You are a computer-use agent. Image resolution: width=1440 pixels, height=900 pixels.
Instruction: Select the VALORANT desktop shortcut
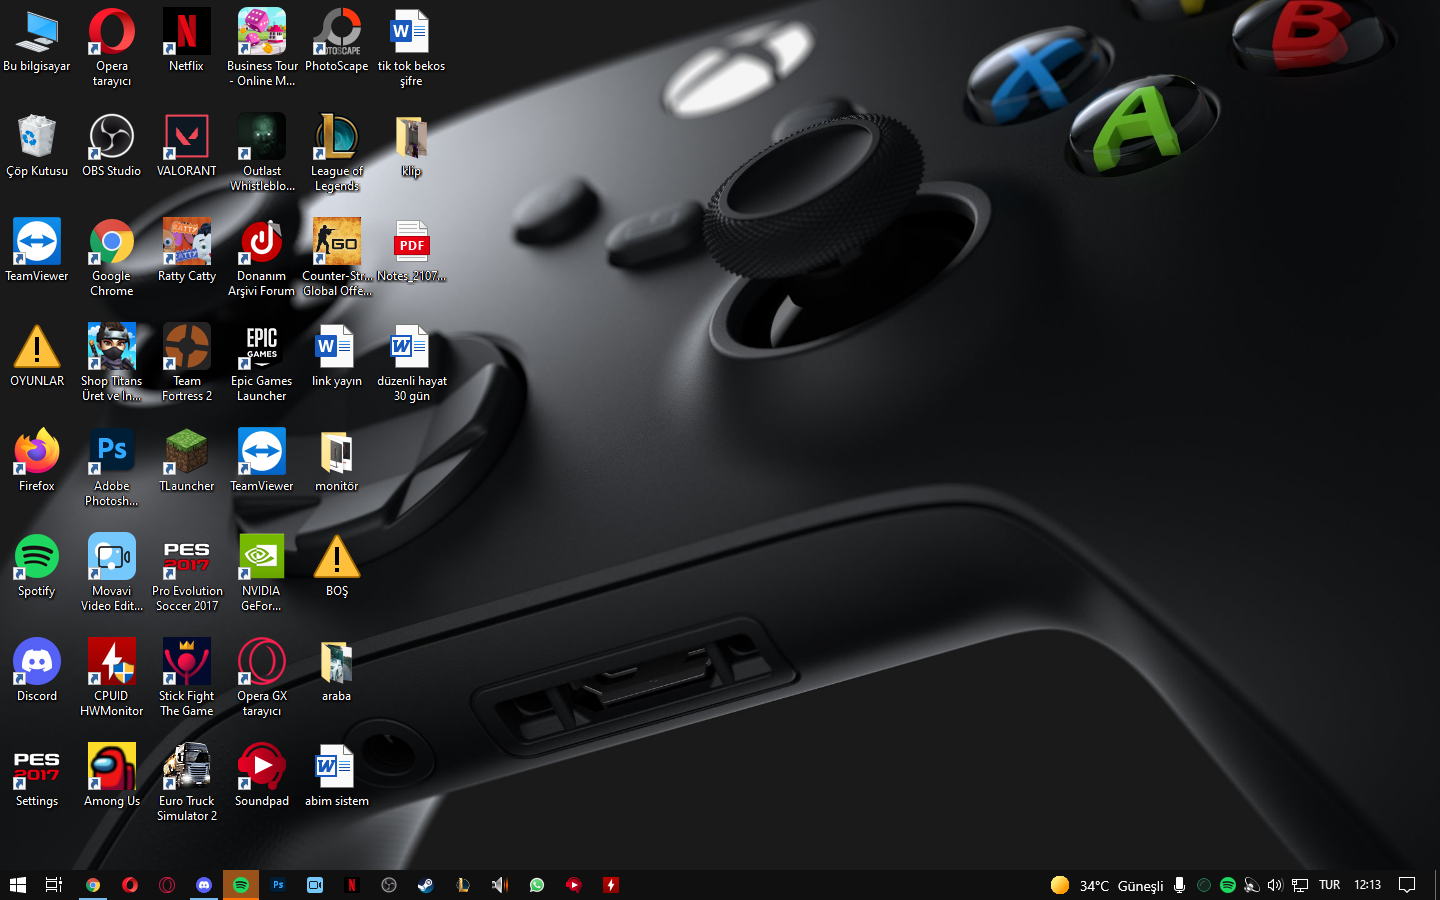[187, 146]
